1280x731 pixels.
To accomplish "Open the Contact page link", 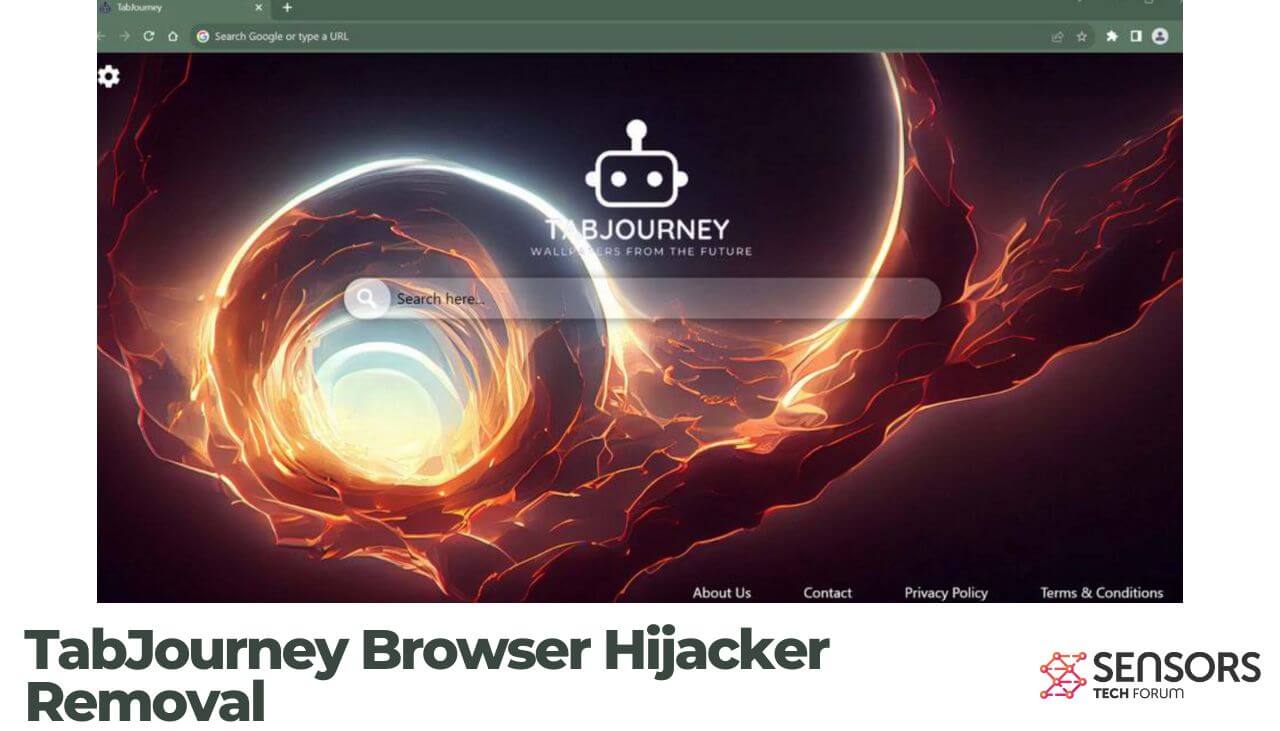I will pyautogui.click(x=827, y=592).
